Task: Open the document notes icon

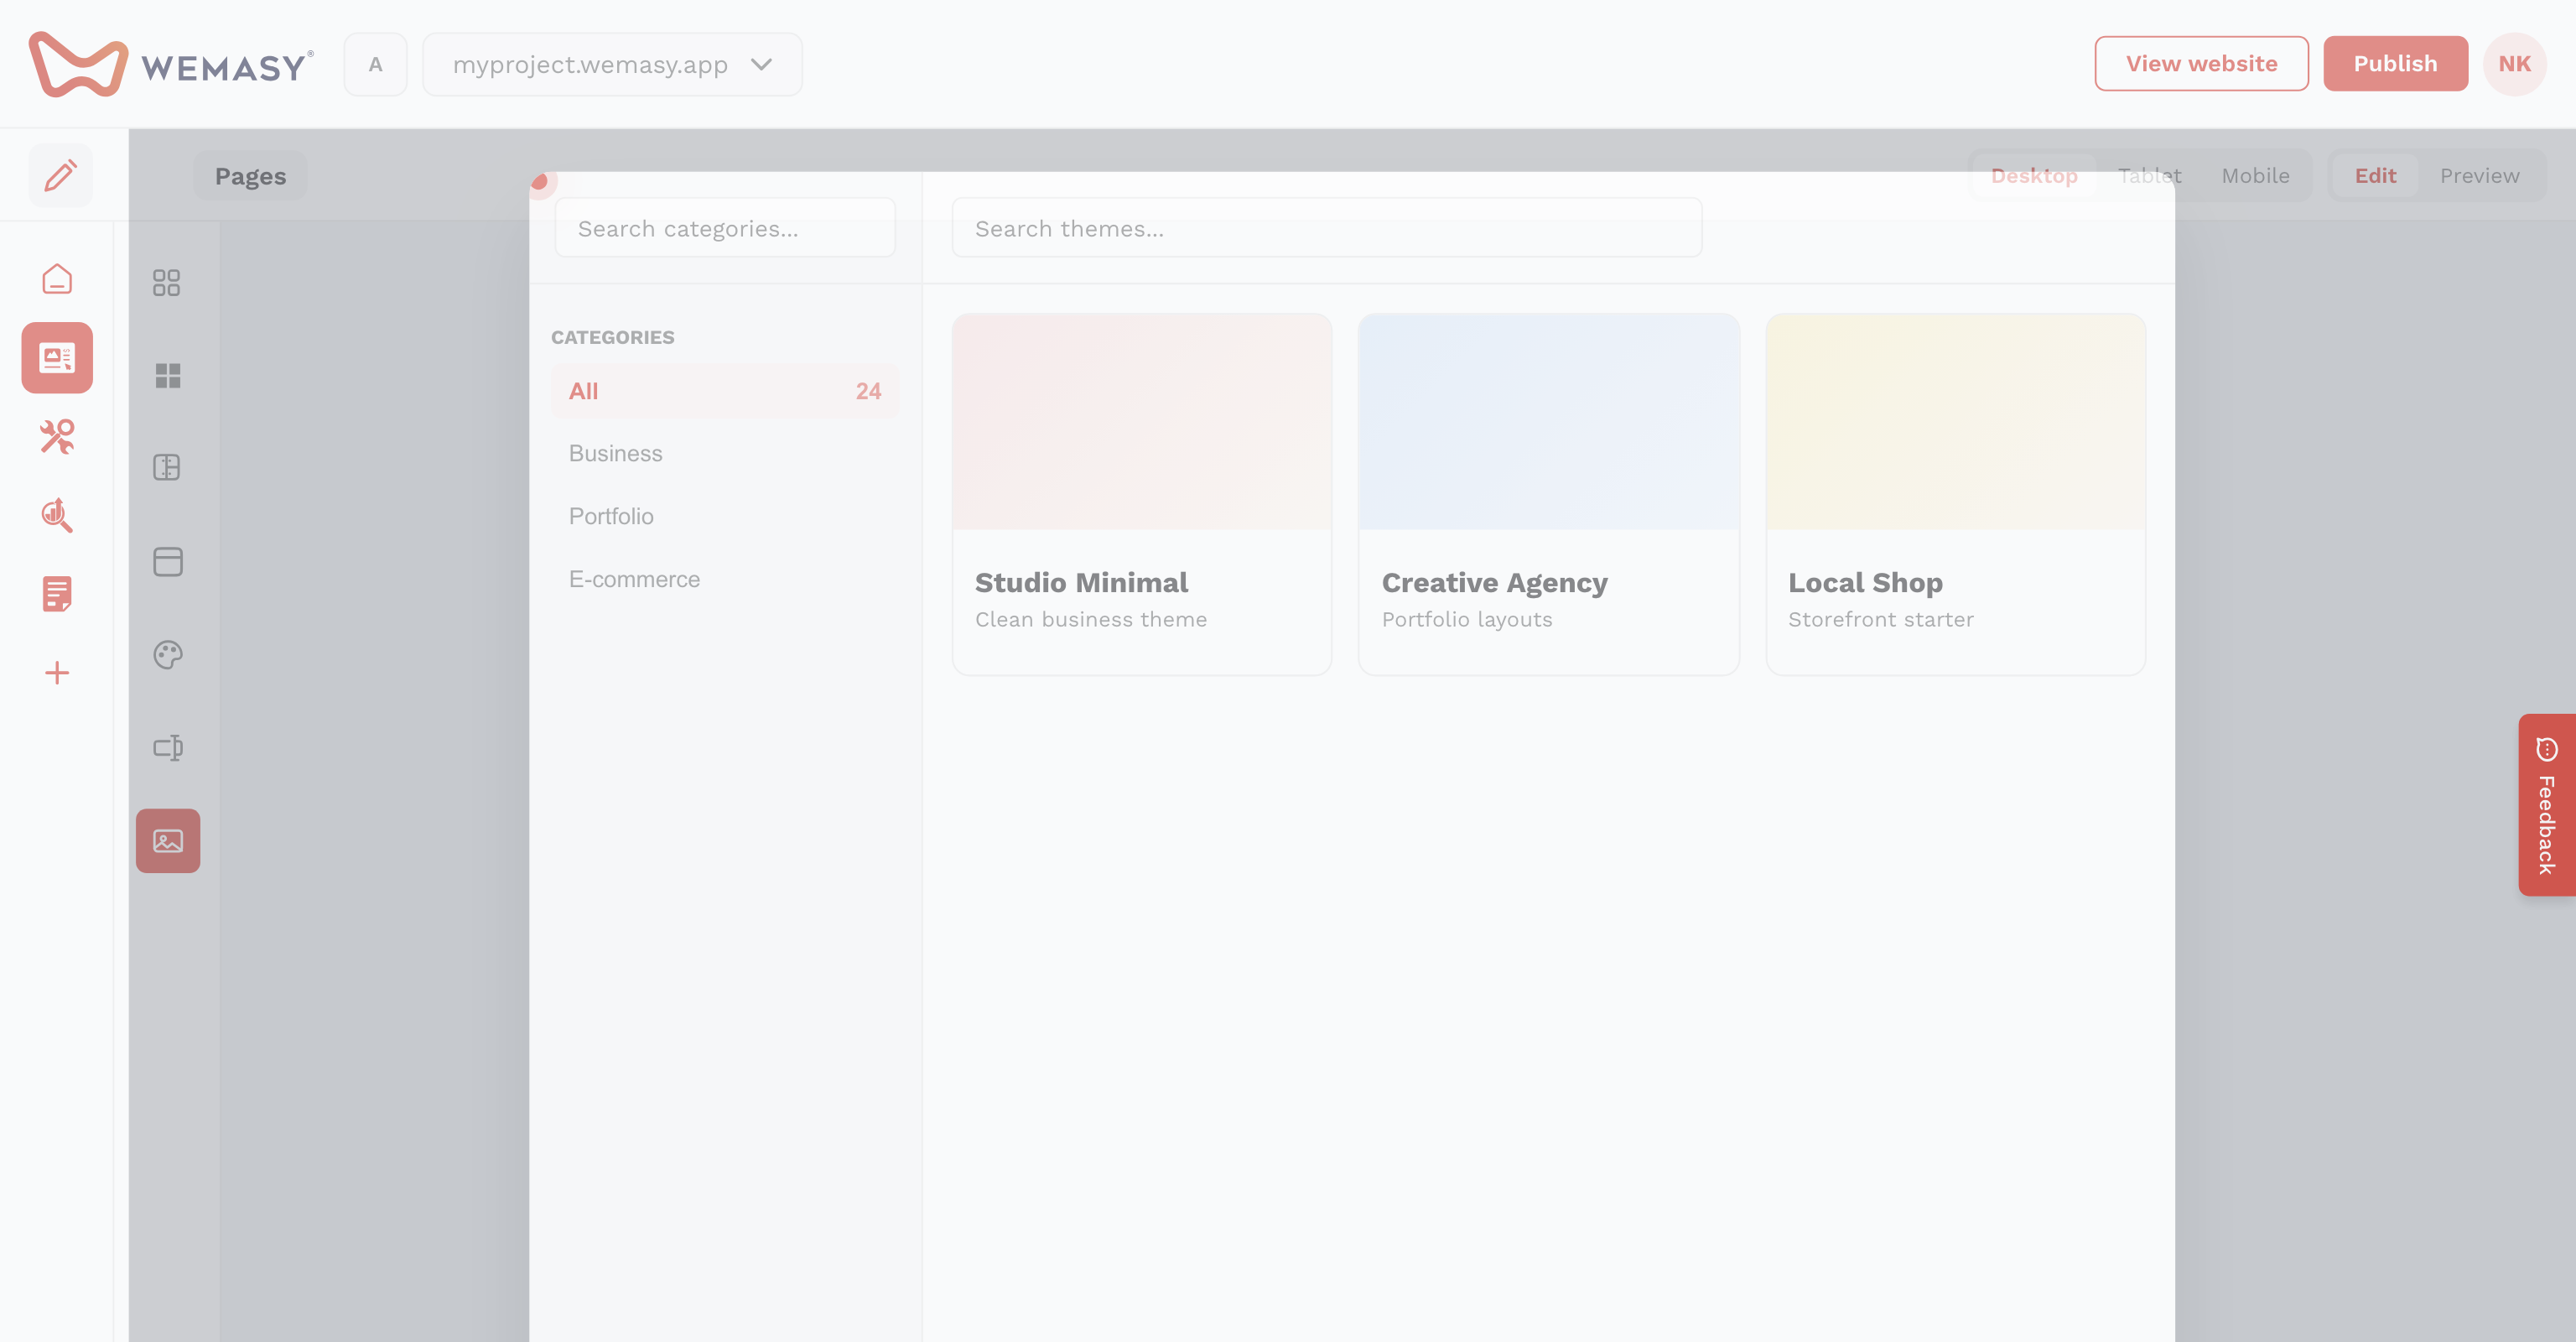Action: [57, 594]
